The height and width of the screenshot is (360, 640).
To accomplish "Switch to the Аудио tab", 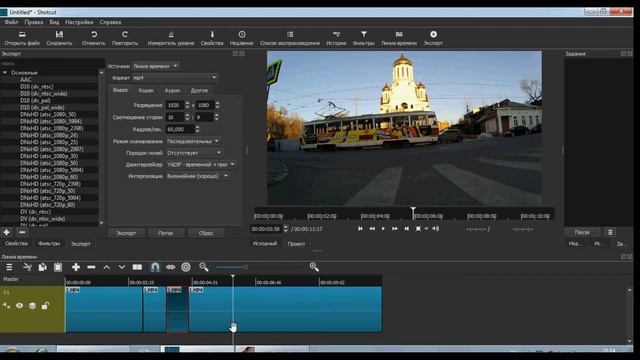I will click(172, 91).
